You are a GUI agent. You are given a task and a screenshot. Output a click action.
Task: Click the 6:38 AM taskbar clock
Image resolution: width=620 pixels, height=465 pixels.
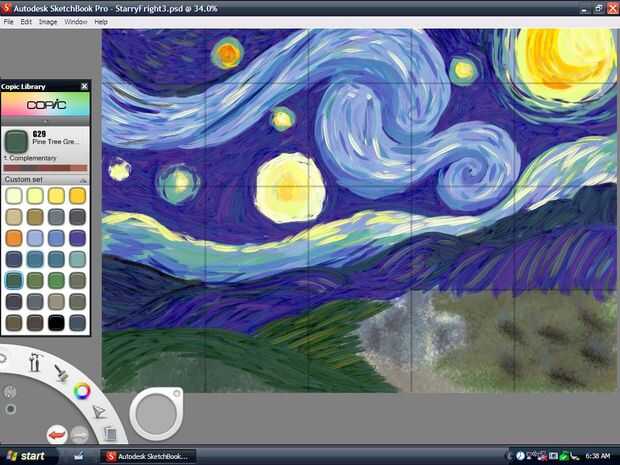(597, 456)
